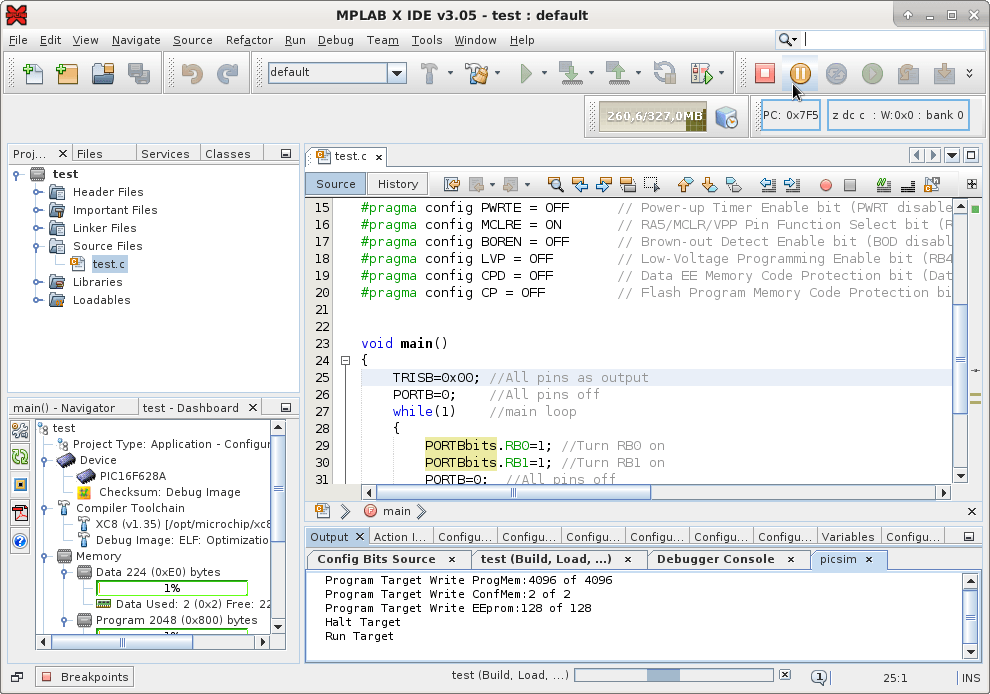Screen dimensions: 990x694
Task: Click the Redo arrow icon
Action: point(227,73)
